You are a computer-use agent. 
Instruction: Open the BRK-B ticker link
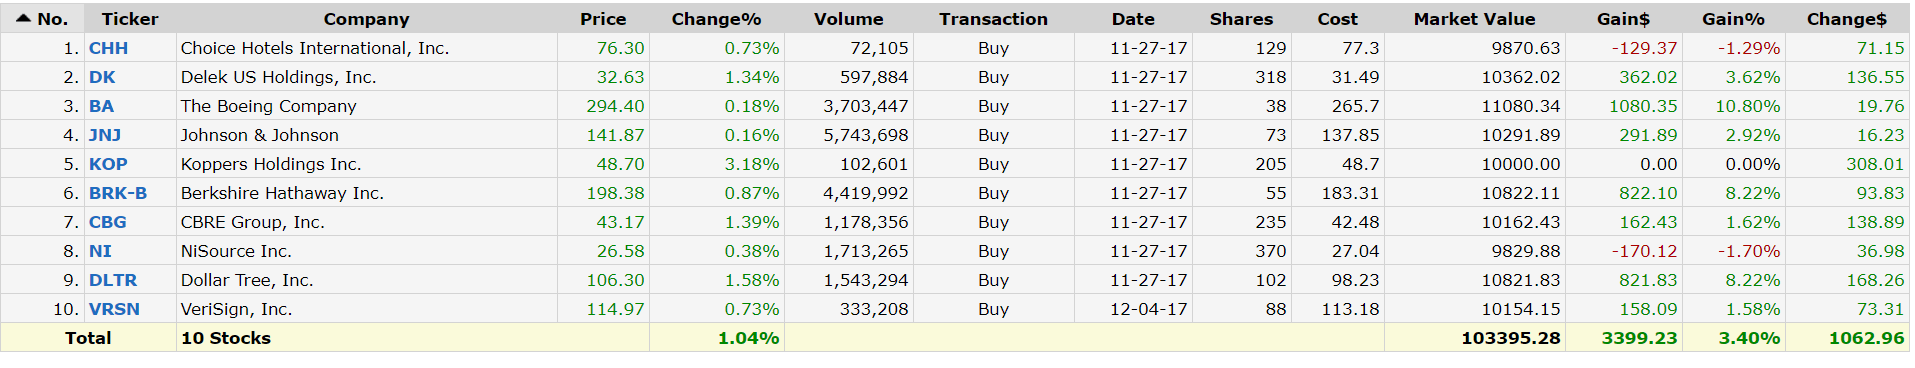coord(118,193)
